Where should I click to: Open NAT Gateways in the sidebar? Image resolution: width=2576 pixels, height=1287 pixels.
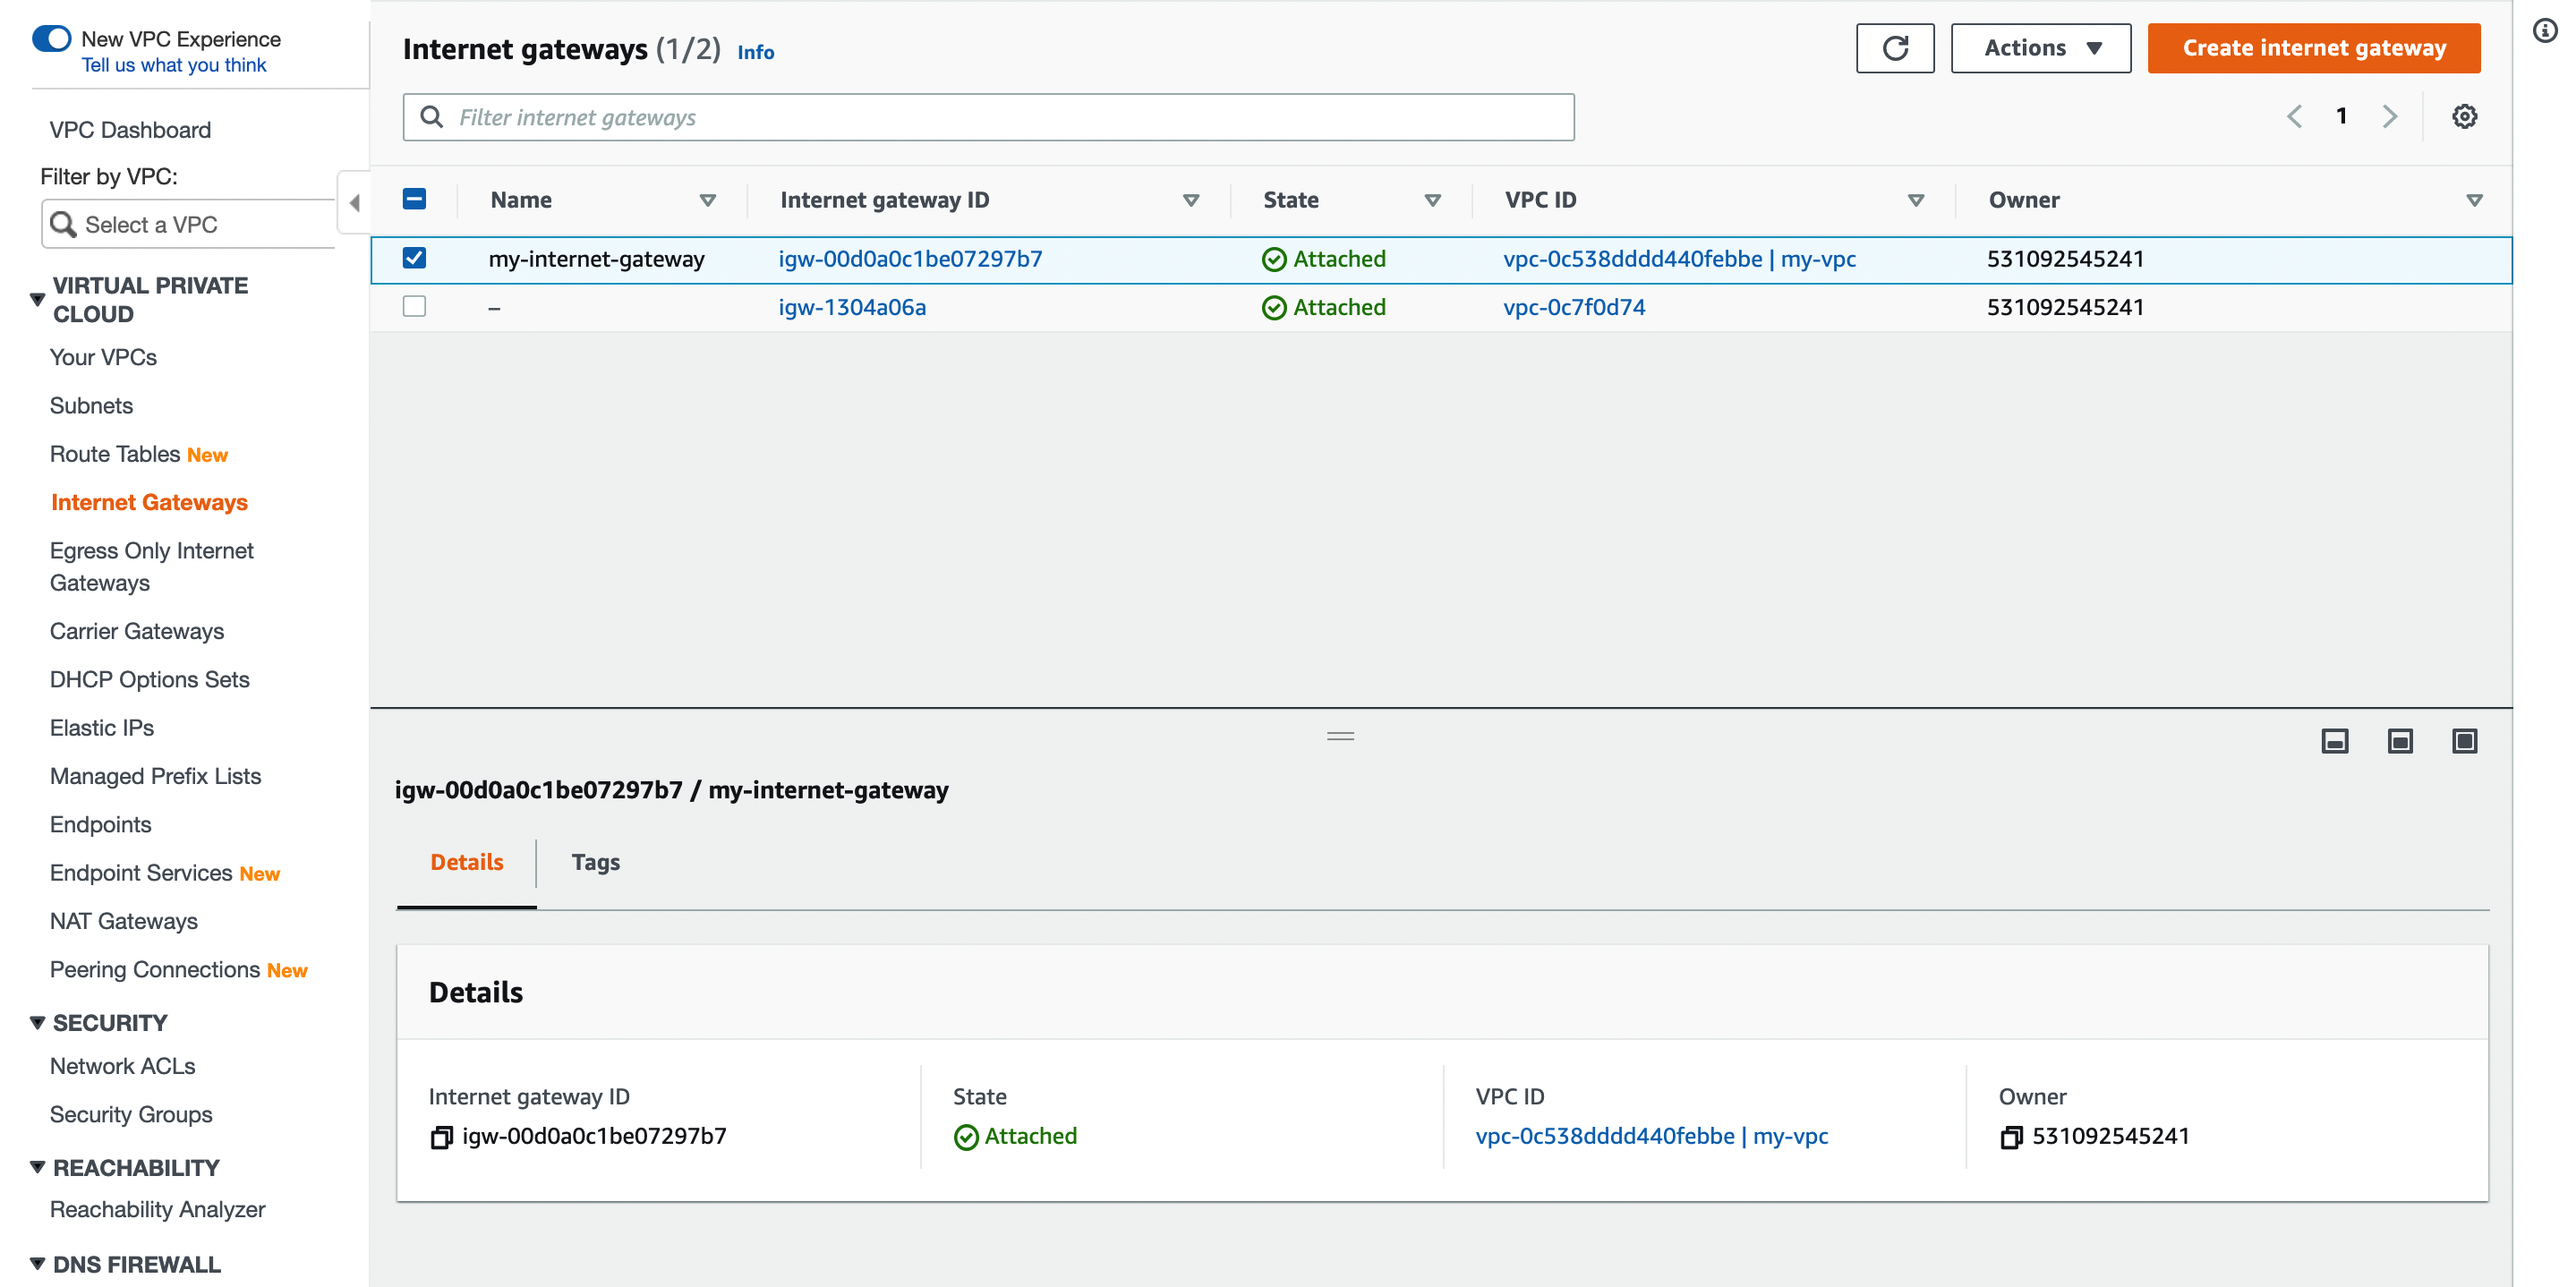tap(124, 921)
